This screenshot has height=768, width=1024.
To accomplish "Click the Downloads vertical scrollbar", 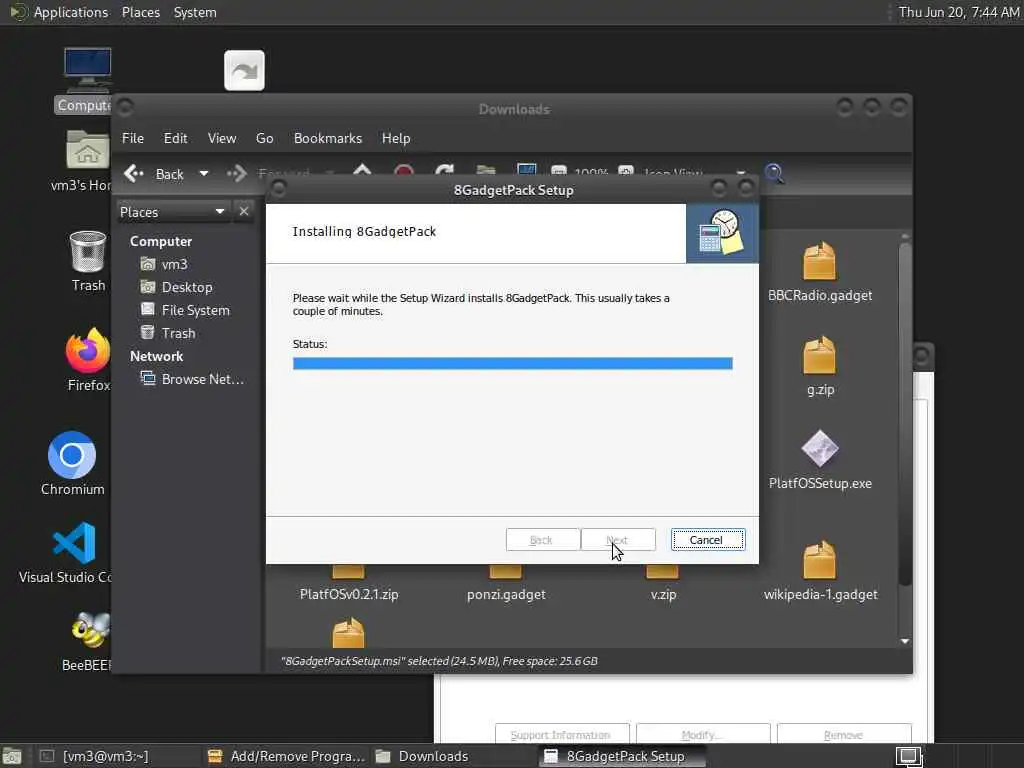I will pyautogui.click(x=904, y=414).
